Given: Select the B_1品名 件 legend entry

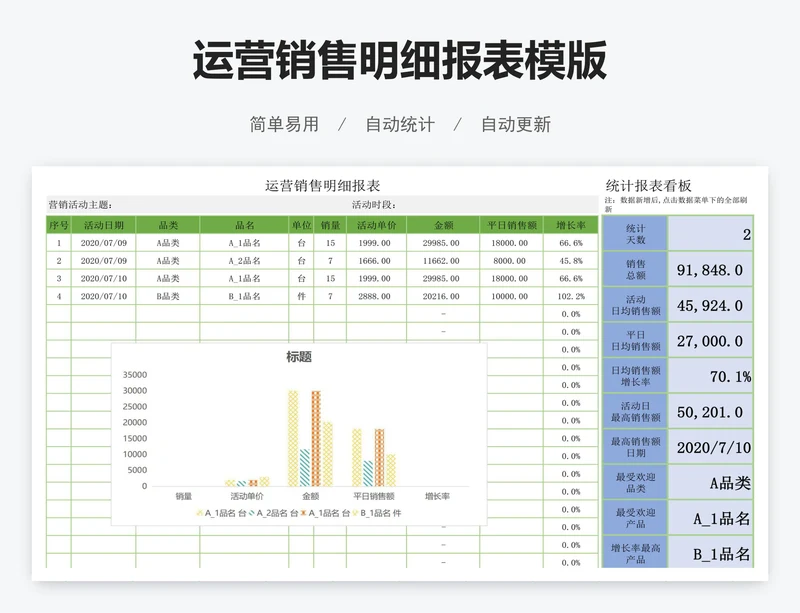Looking at the screenshot, I should (377, 513).
